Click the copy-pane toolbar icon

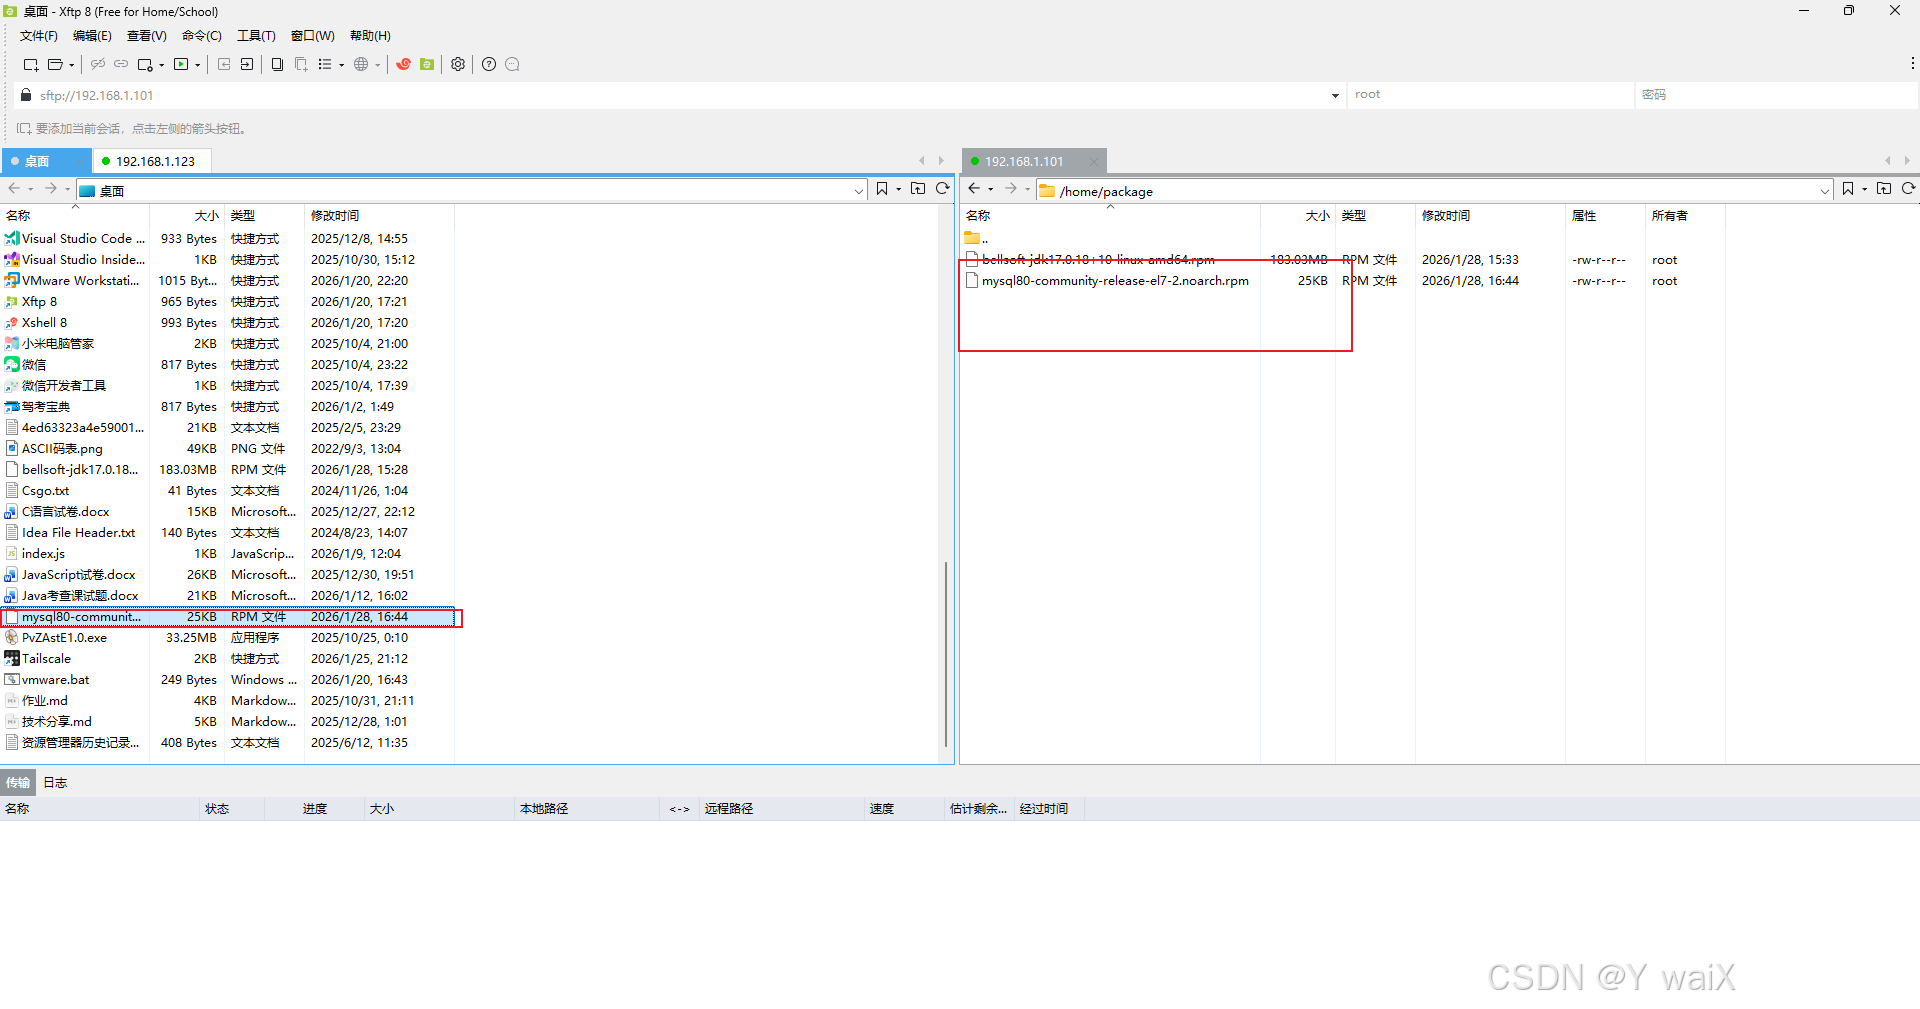[277, 64]
